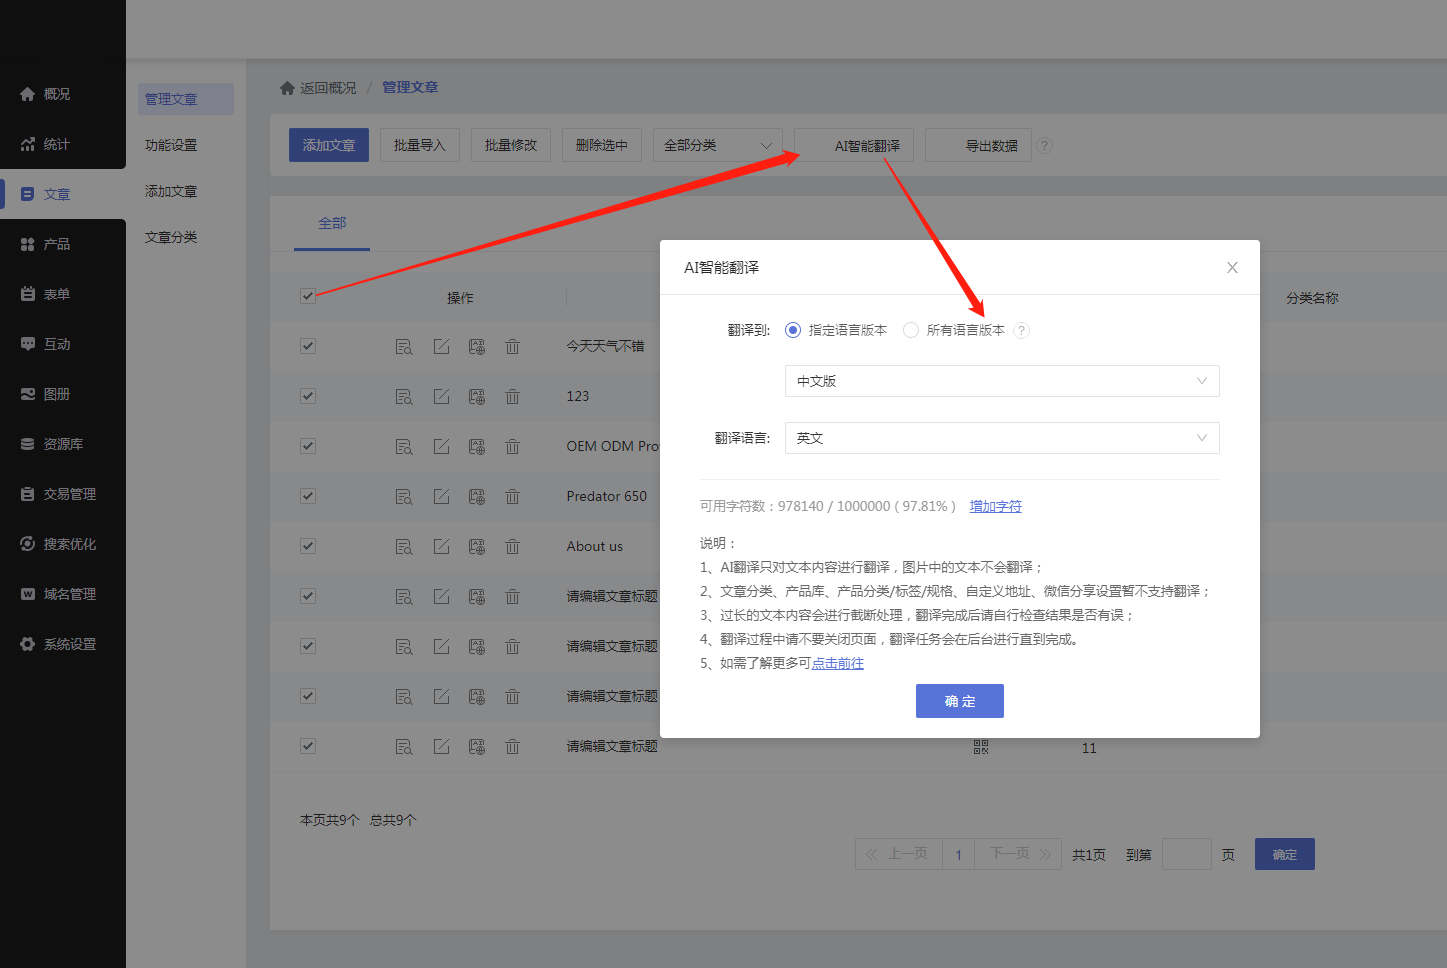Open the 中文版 language version dropdown

click(x=1001, y=381)
